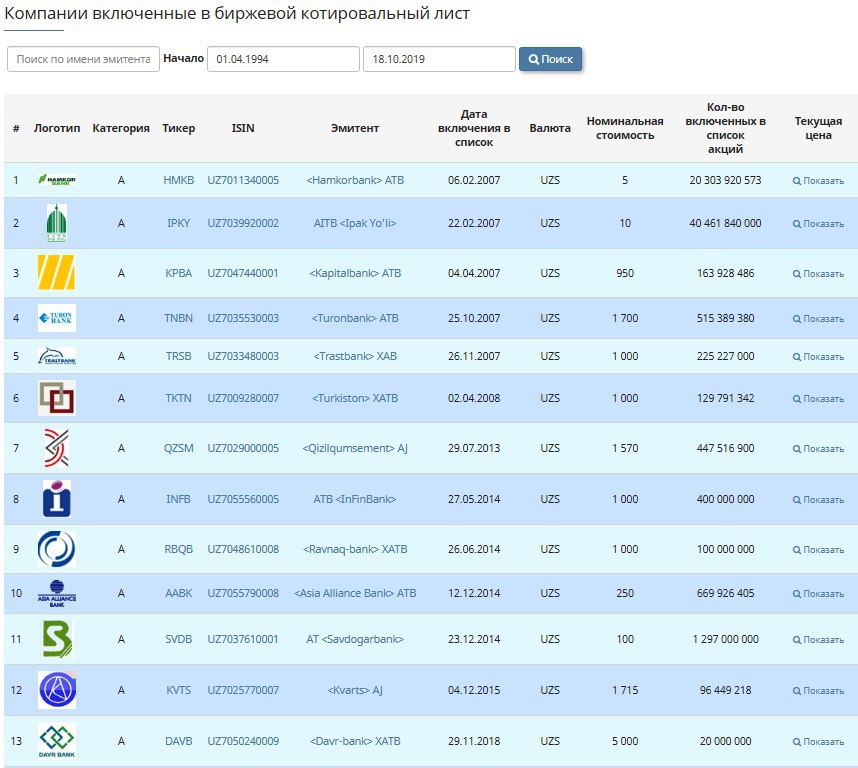Screen dimensions: 858x768
Task: Click the Ipak Yo'li green building logo
Action: point(57,223)
